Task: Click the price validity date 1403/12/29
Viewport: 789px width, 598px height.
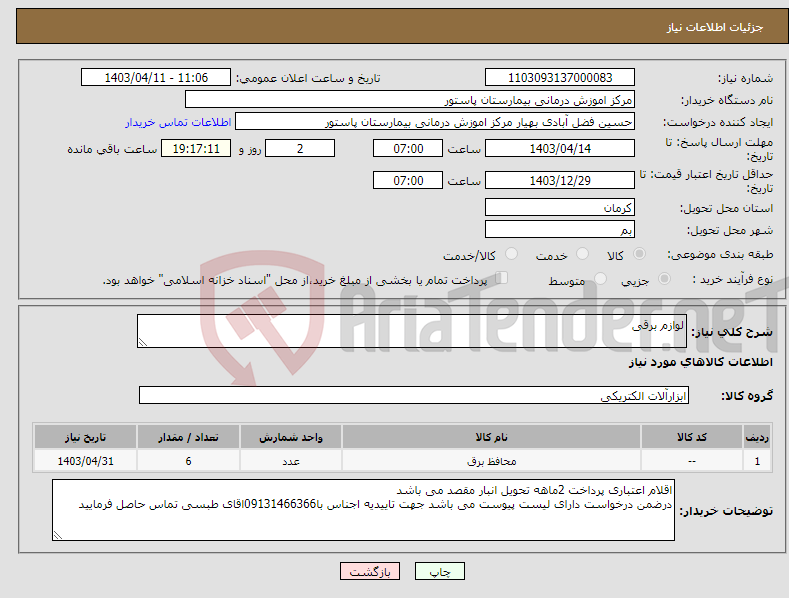Action: point(560,180)
